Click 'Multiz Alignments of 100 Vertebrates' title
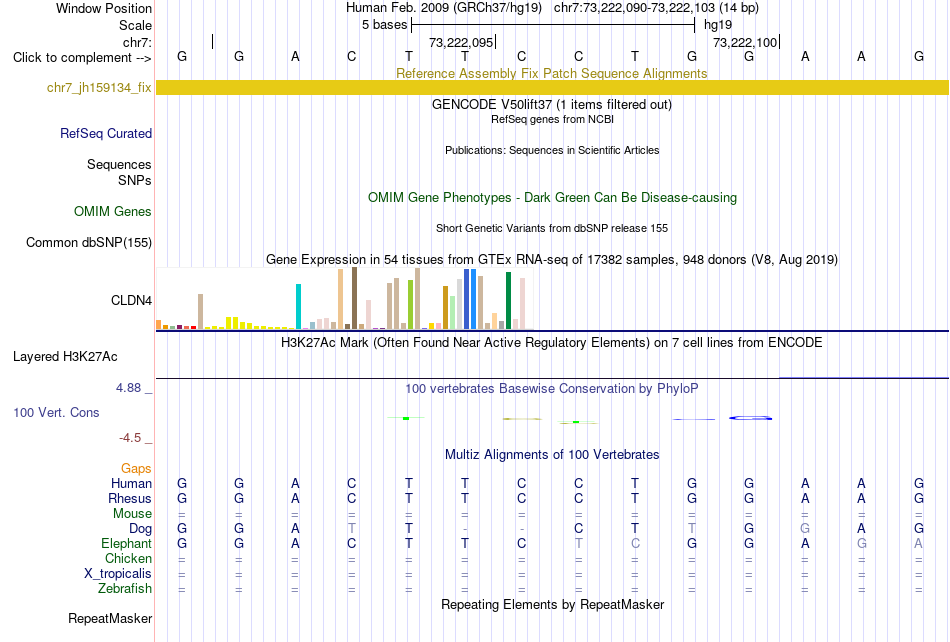Screen dimensions: 950x642 (x=552, y=454)
